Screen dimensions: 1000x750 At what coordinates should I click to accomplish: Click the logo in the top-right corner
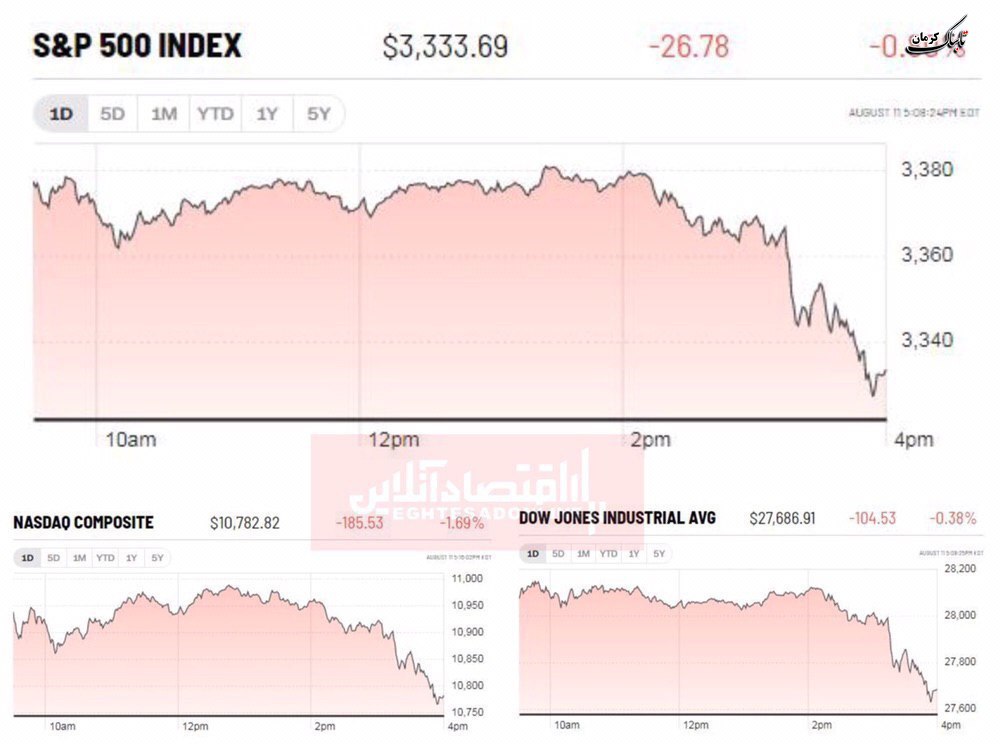938,38
